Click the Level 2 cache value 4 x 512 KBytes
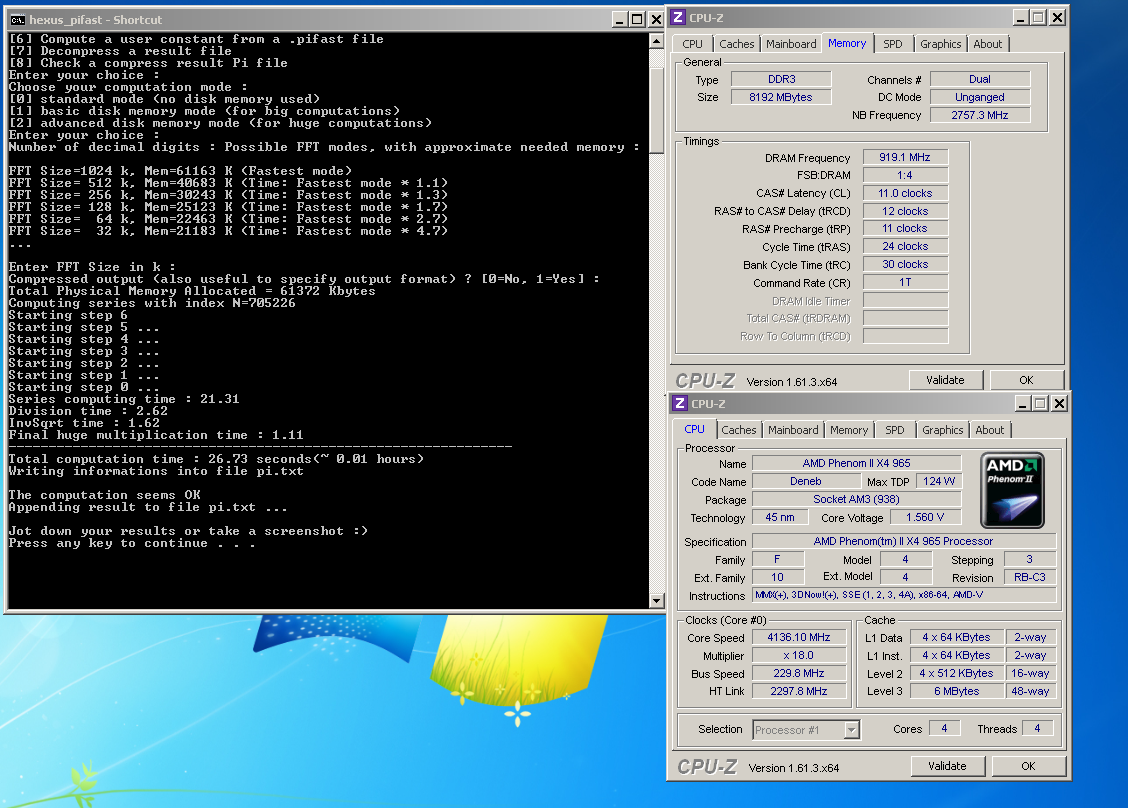 (957, 673)
